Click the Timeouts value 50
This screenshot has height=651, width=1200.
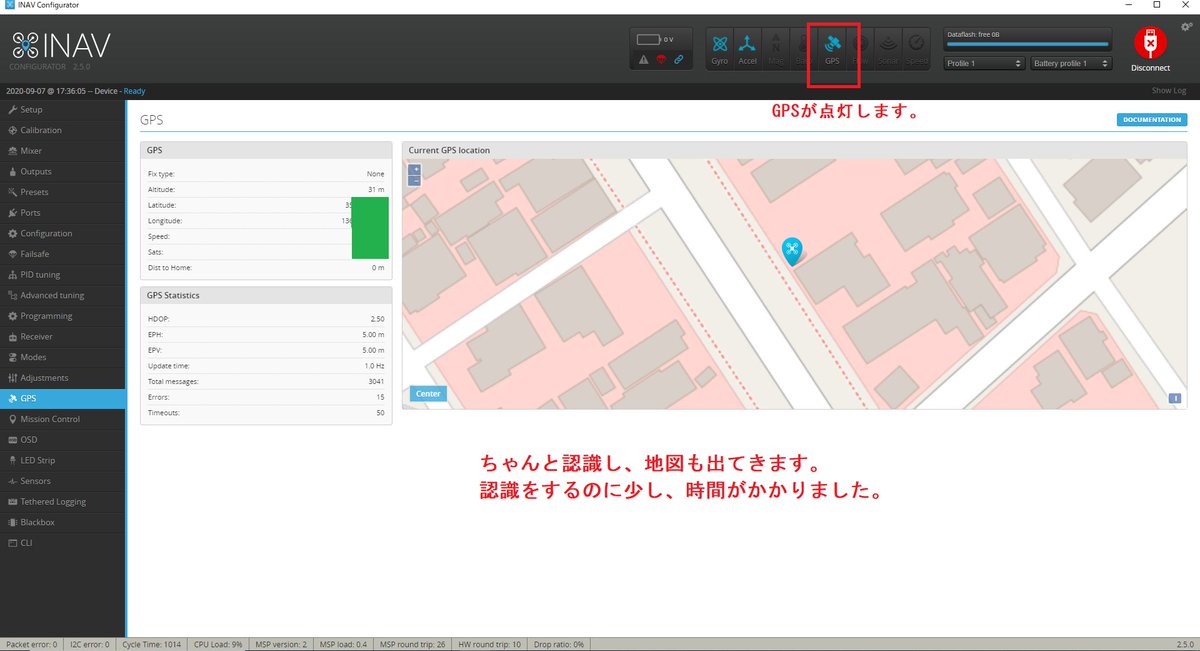point(381,412)
